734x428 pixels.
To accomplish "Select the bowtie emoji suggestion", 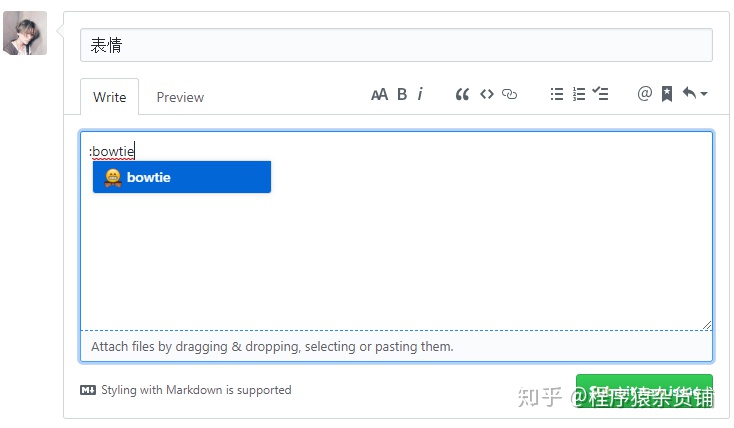I will 182,177.
